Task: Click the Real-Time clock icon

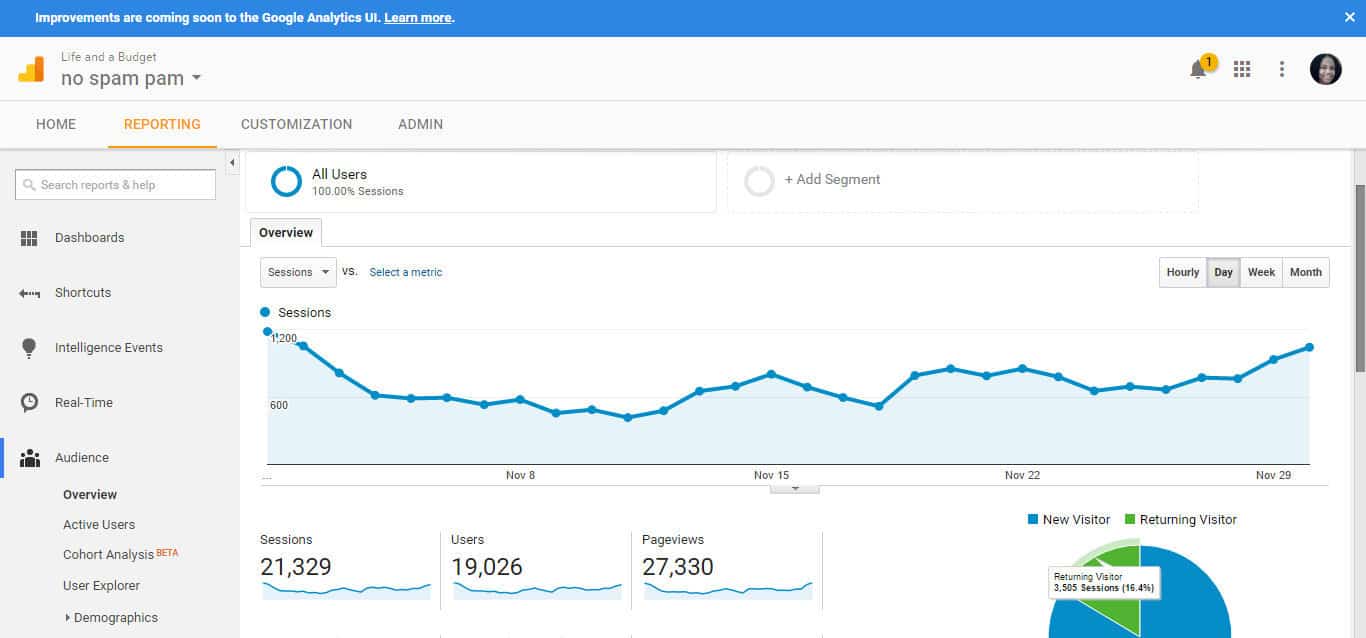Action: pyautogui.click(x=29, y=403)
